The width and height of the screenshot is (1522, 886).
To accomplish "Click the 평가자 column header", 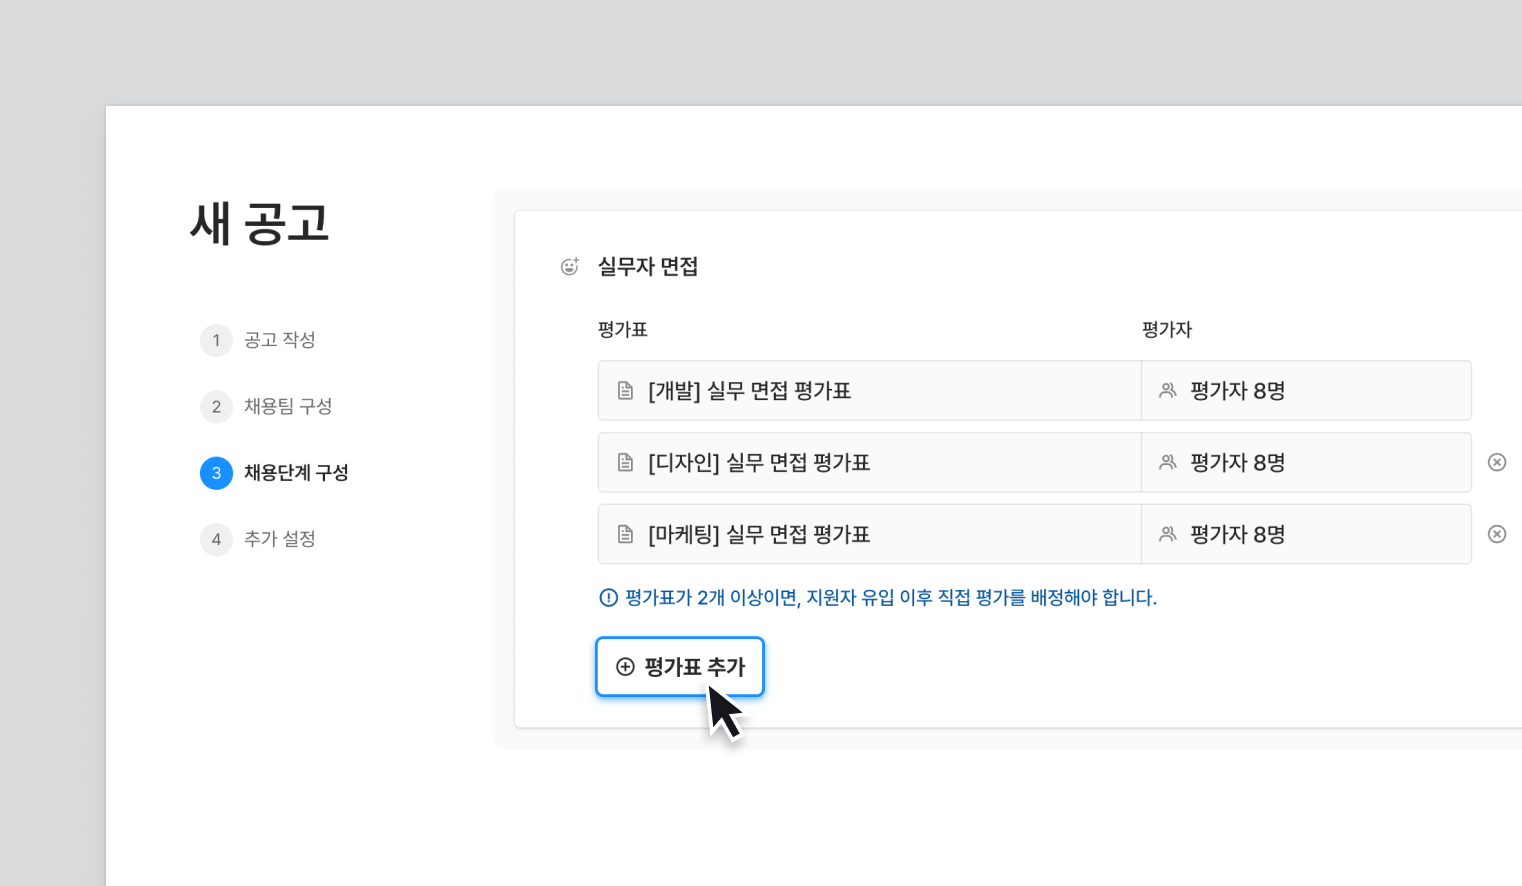I will click(x=1167, y=330).
